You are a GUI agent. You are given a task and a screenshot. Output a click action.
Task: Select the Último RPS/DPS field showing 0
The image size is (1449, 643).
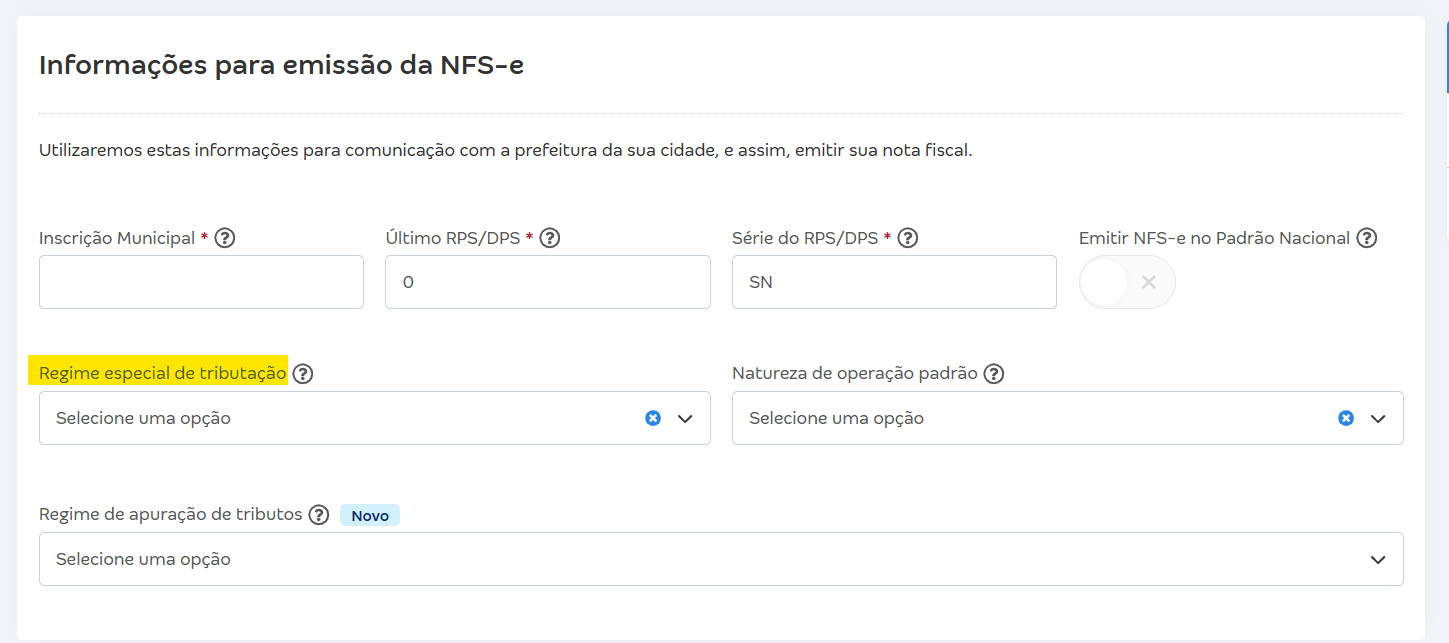[x=547, y=281]
